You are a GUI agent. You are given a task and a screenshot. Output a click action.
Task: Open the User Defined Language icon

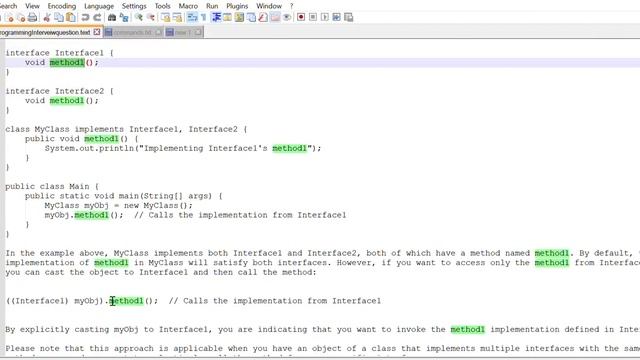(x=227, y=17)
